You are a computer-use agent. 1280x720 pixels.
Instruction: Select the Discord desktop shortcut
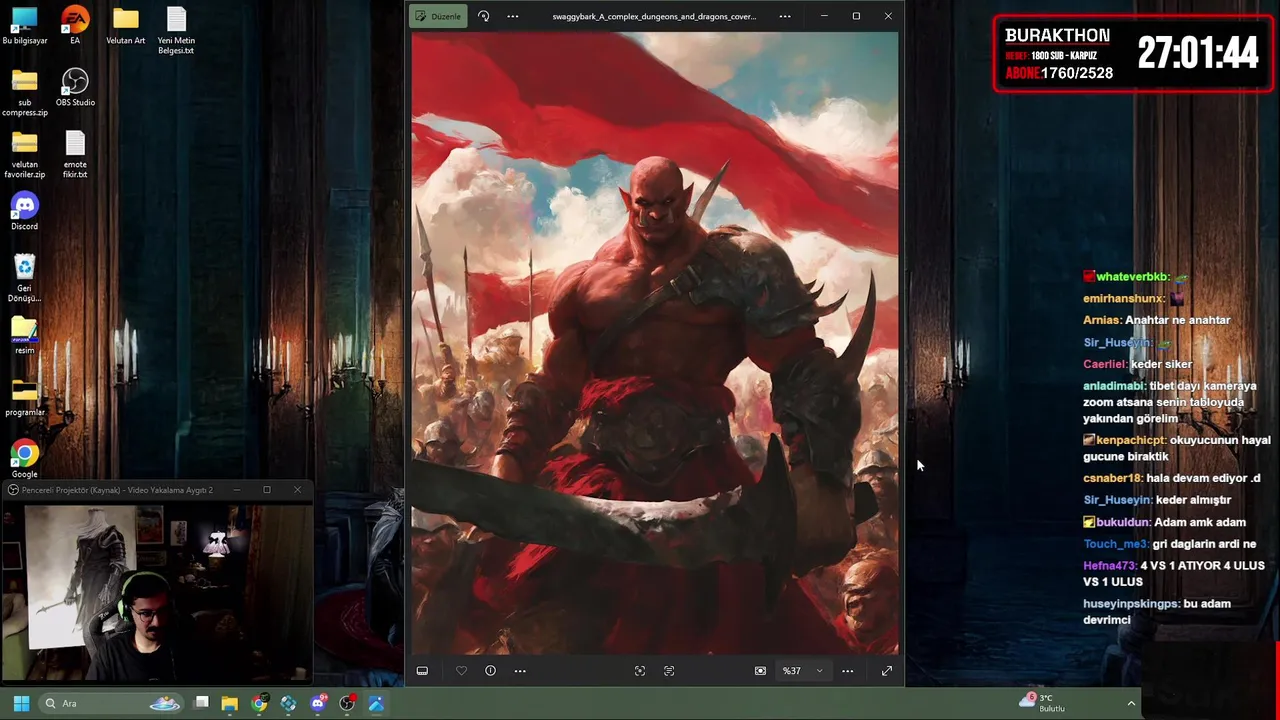pos(25,212)
